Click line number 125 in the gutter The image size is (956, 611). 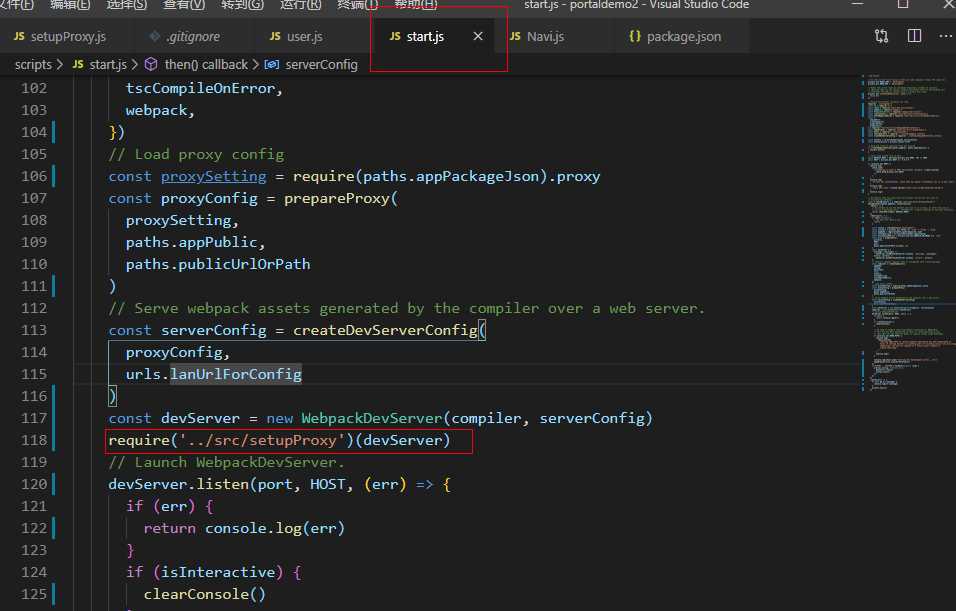[34, 594]
